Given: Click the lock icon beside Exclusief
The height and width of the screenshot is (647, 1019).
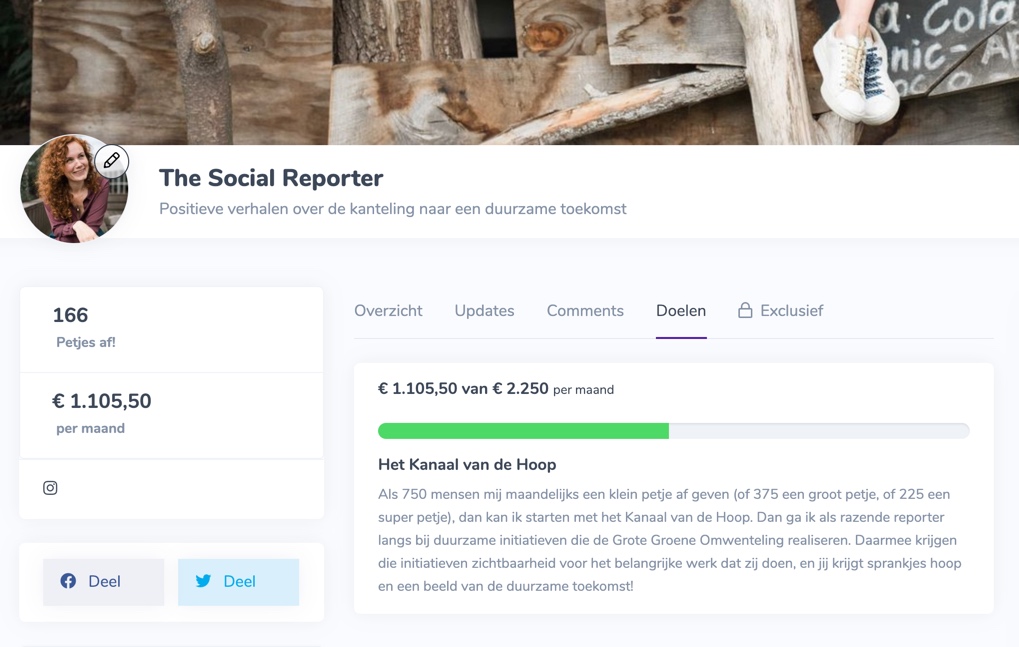Looking at the screenshot, I should click(745, 311).
